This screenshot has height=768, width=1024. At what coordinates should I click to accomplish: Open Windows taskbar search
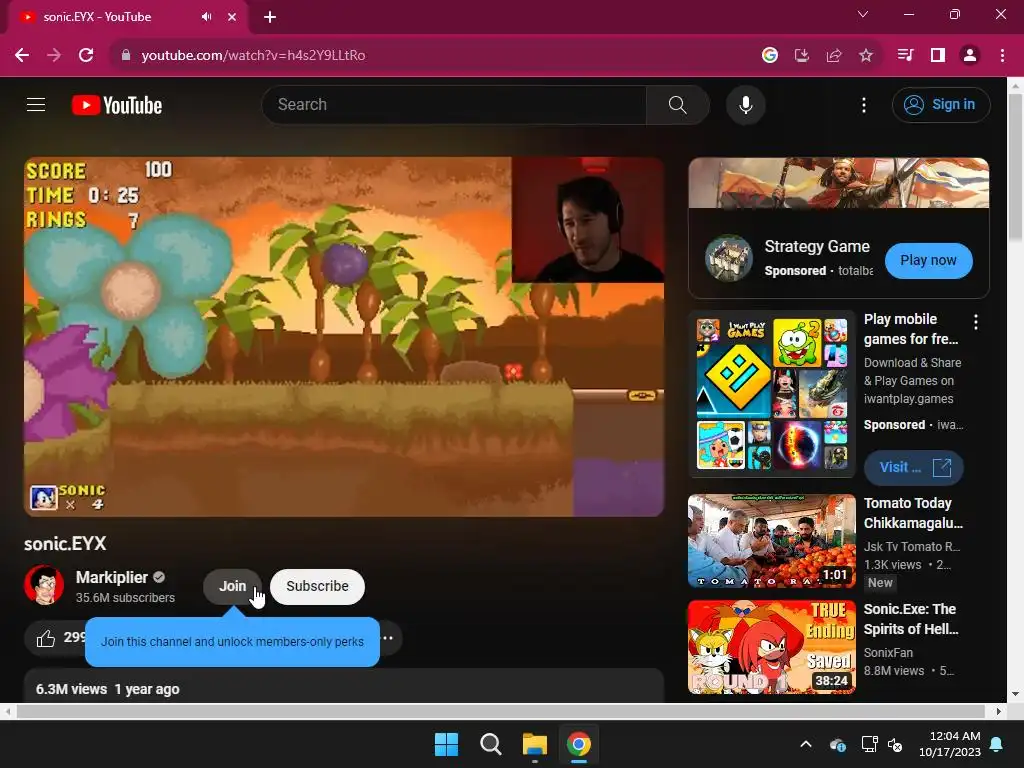click(x=490, y=744)
